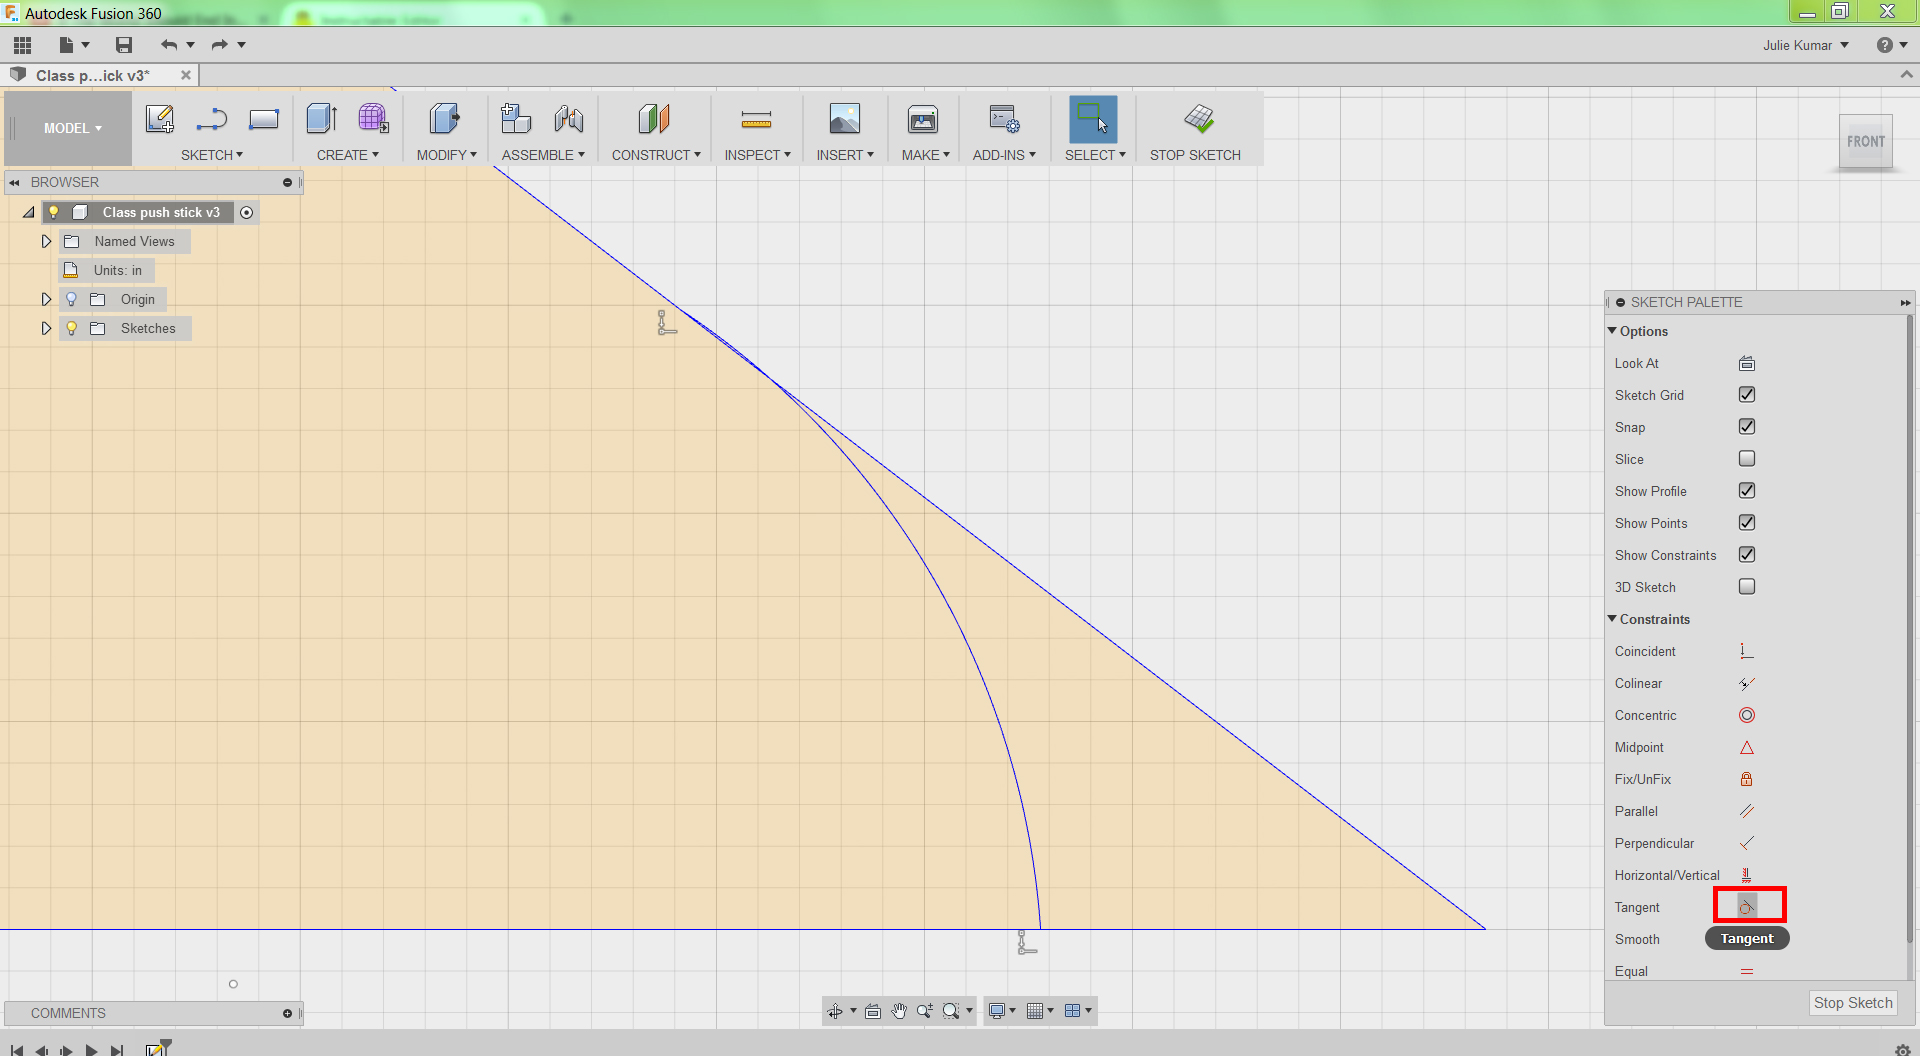Click the Stop Sketch toolbar icon
This screenshot has width=1920, height=1056.
coord(1199,120)
